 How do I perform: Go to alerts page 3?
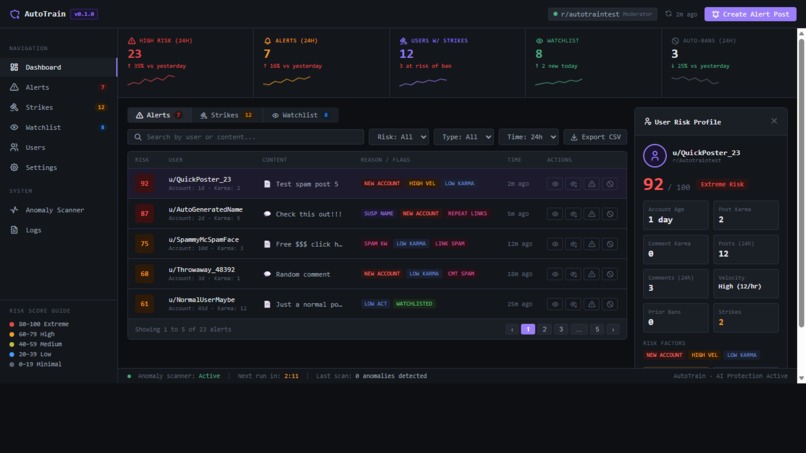(561, 329)
